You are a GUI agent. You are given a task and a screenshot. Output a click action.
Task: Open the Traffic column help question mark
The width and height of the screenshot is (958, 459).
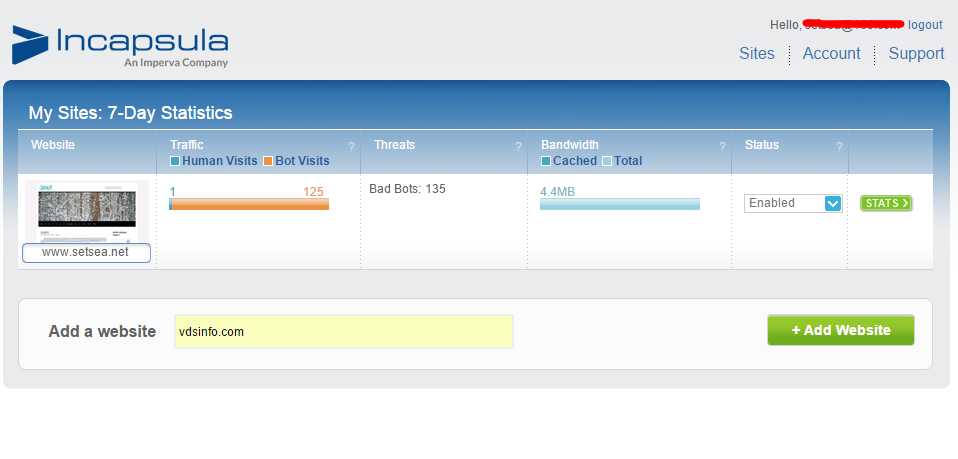[x=351, y=147]
